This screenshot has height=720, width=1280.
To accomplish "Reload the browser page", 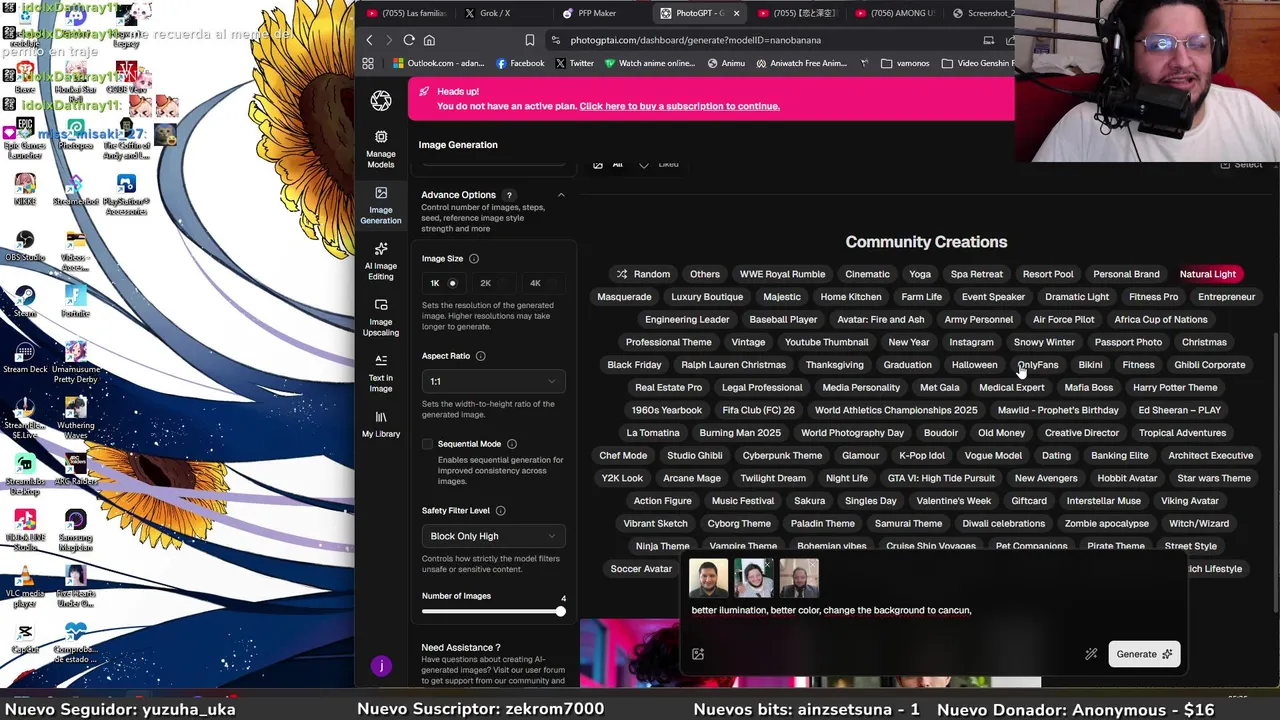I will (409, 40).
